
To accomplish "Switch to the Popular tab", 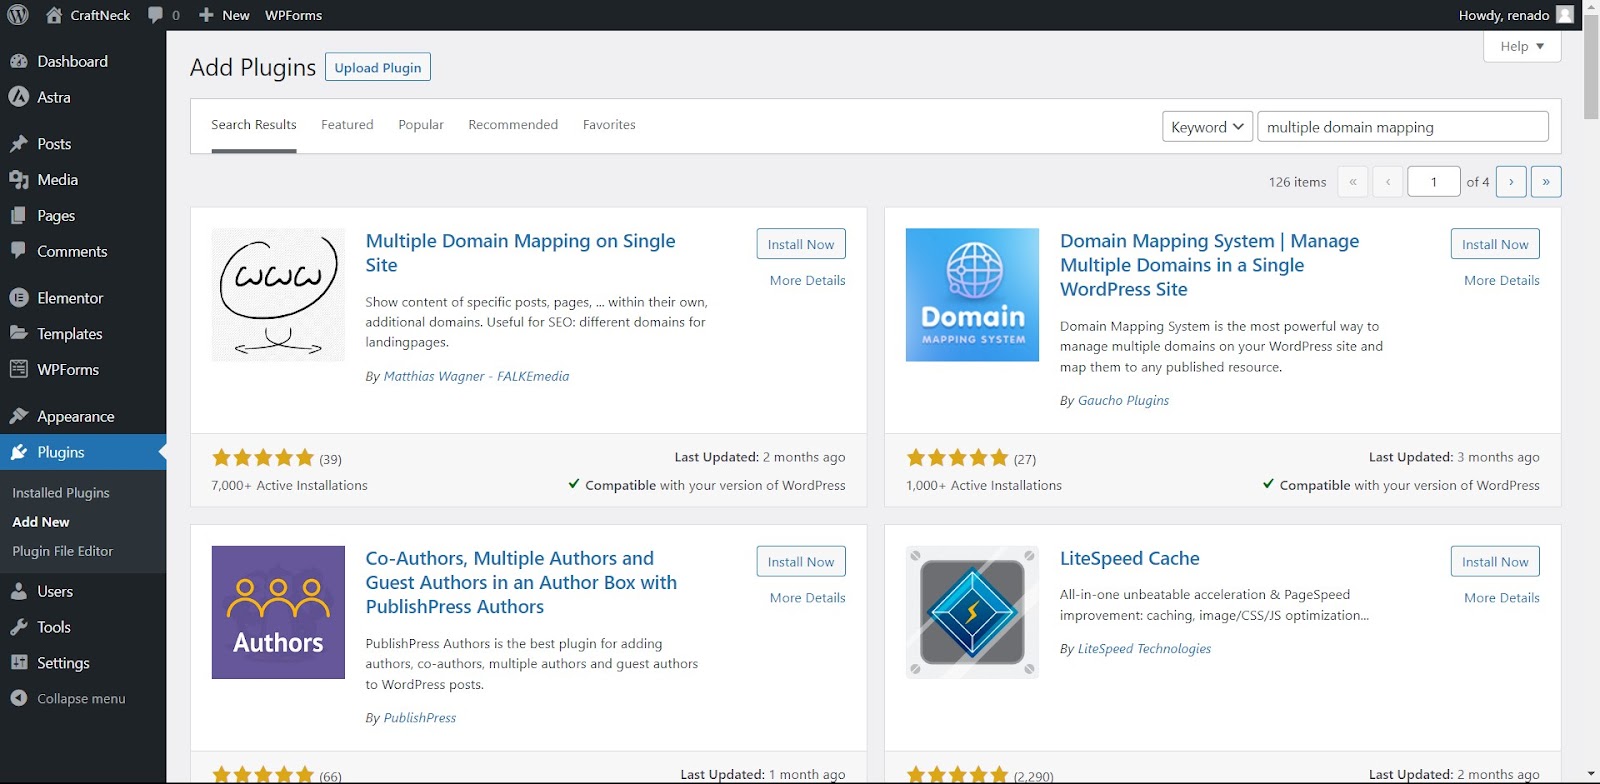I will click(x=421, y=125).
